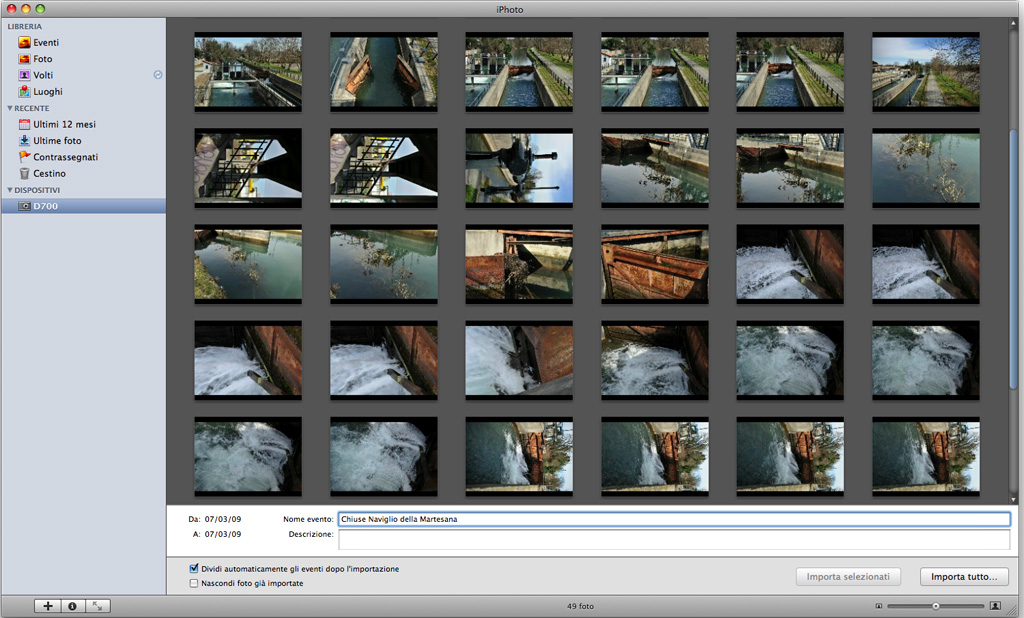Enable Nascondi foto già importate checkbox
The width and height of the screenshot is (1024, 618).
point(193,583)
